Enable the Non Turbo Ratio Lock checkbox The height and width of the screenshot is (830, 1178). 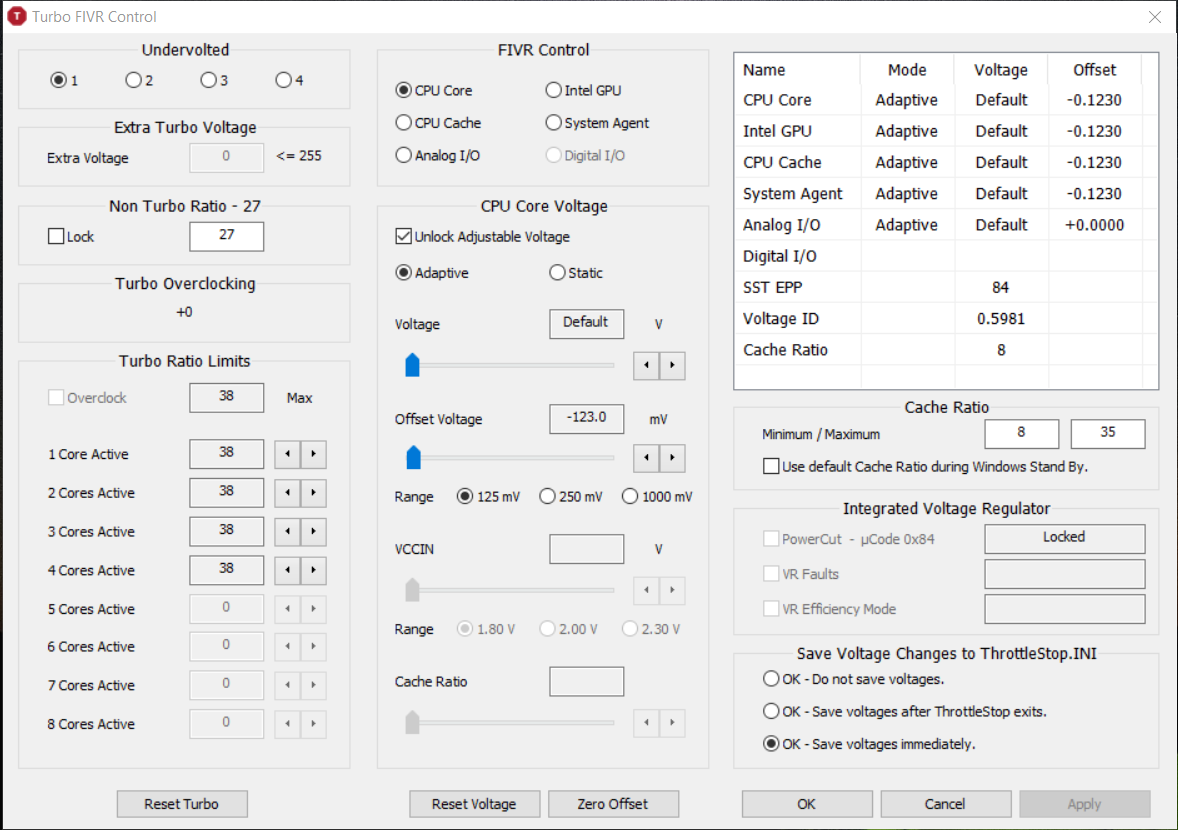point(56,237)
